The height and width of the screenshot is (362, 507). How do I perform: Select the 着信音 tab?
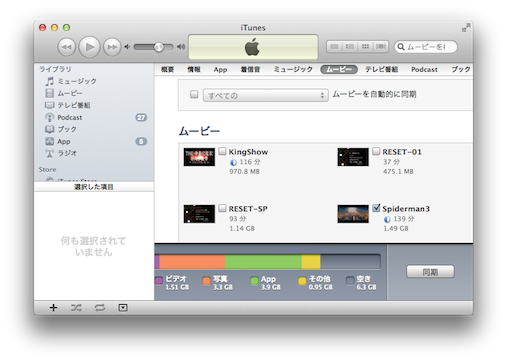coord(250,69)
